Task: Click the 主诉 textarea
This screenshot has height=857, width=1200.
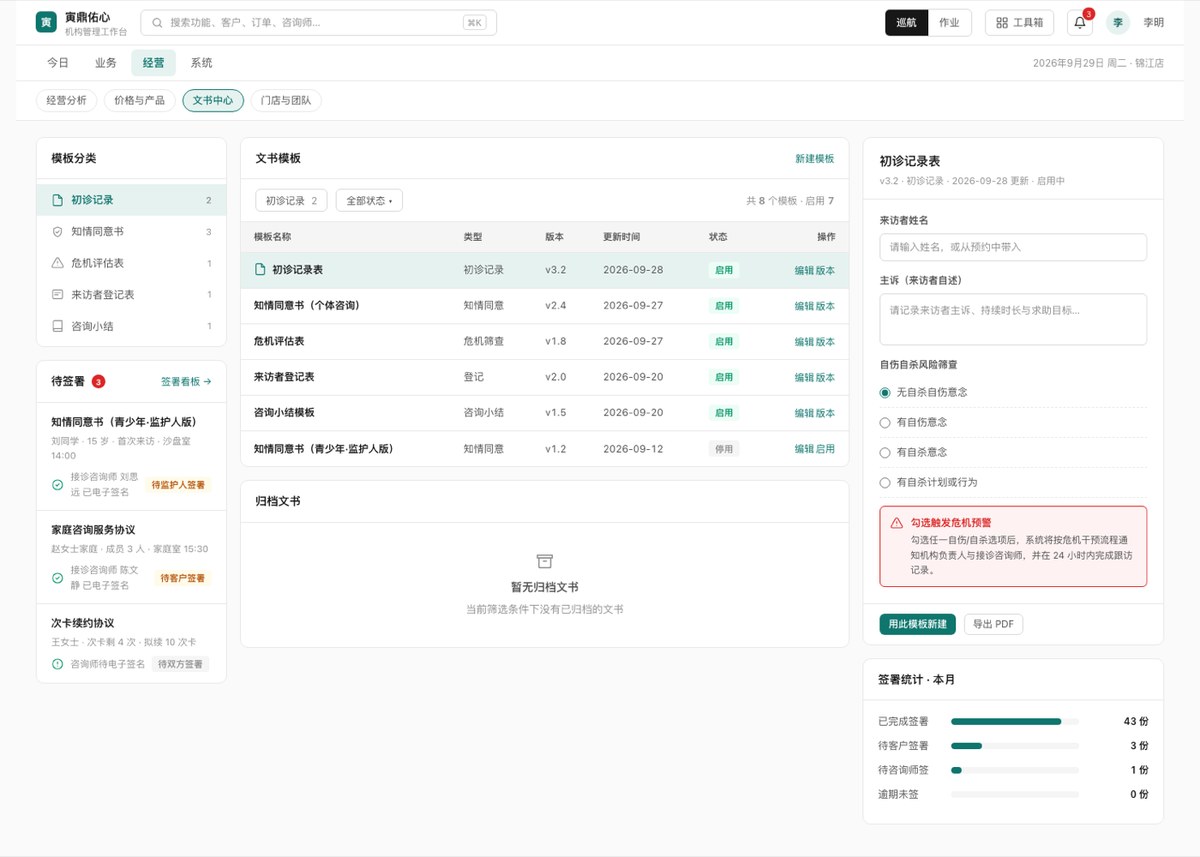Action: point(1013,319)
